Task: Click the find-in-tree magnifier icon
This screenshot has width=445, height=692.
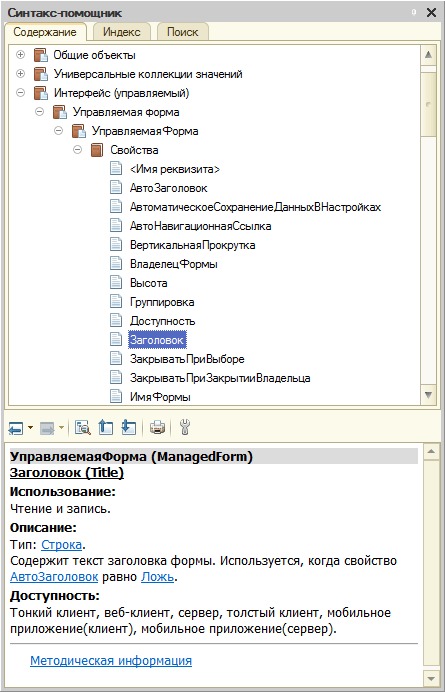Action: coord(83,427)
